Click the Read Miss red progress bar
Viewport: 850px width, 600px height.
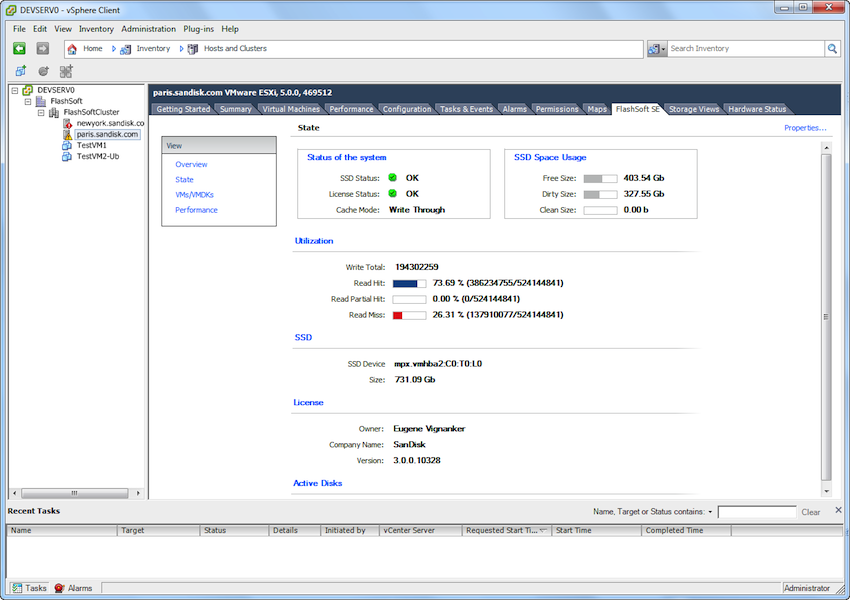[x=409, y=315]
